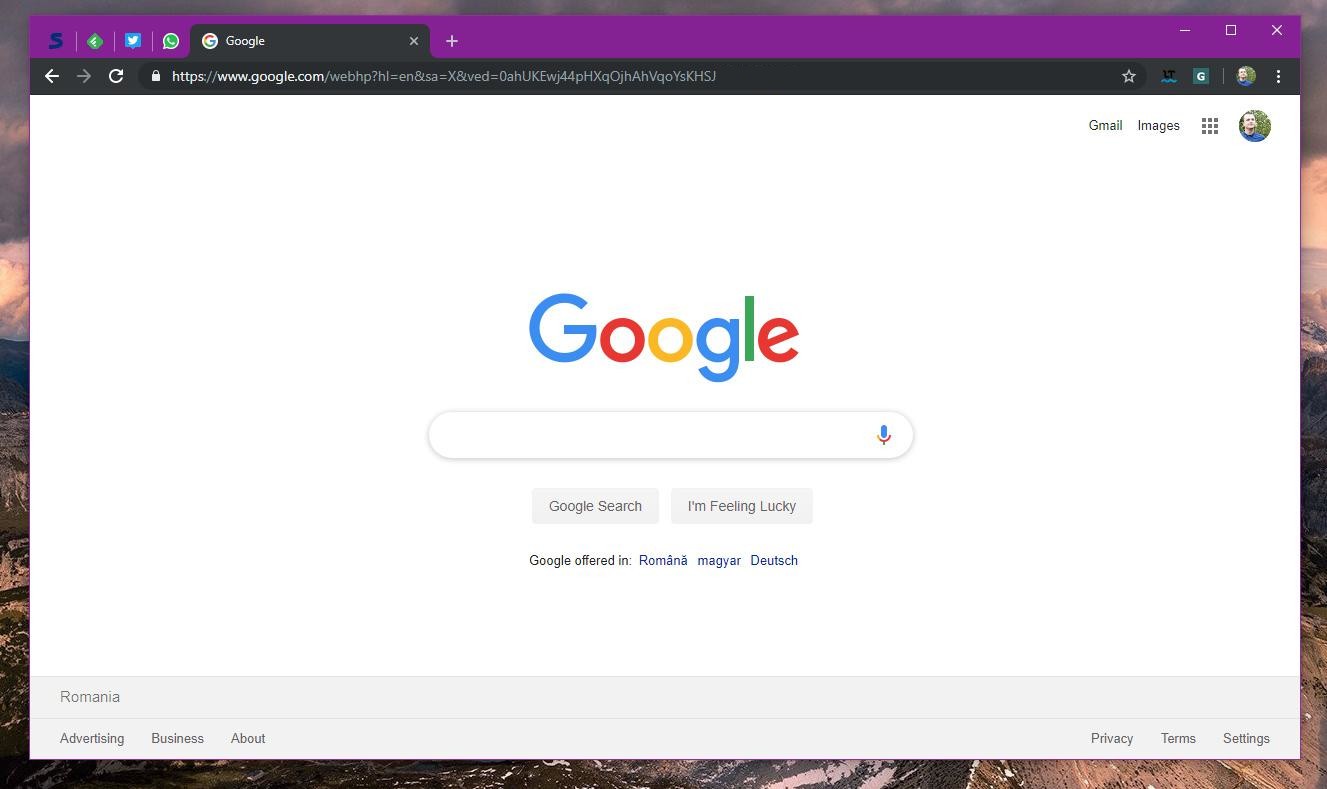Open the Google apps grid
Viewport: 1327px width, 789px height.
pos(1210,126)
